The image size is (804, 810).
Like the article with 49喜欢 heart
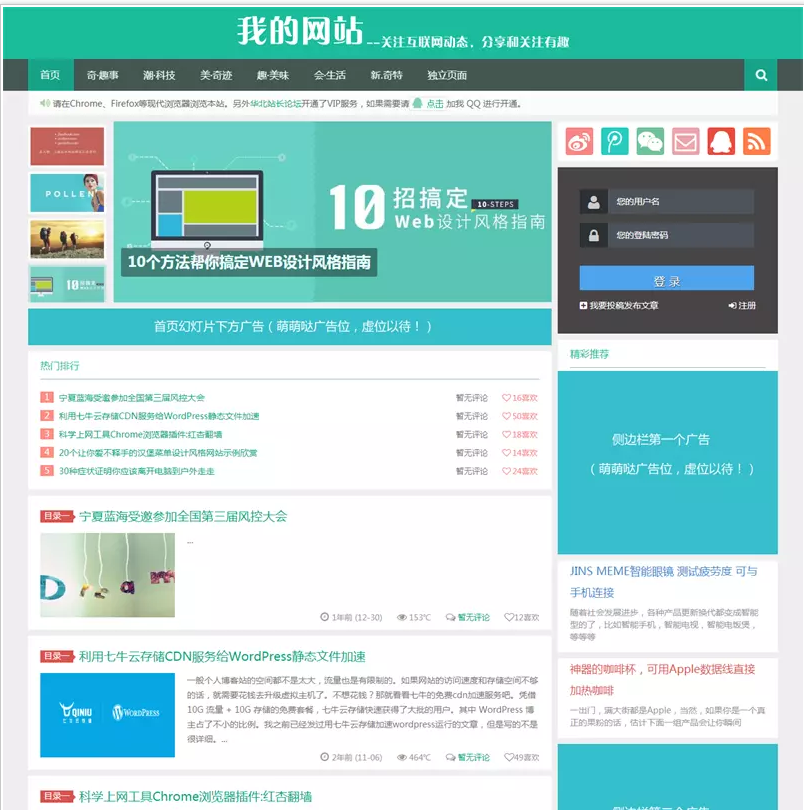509,757
